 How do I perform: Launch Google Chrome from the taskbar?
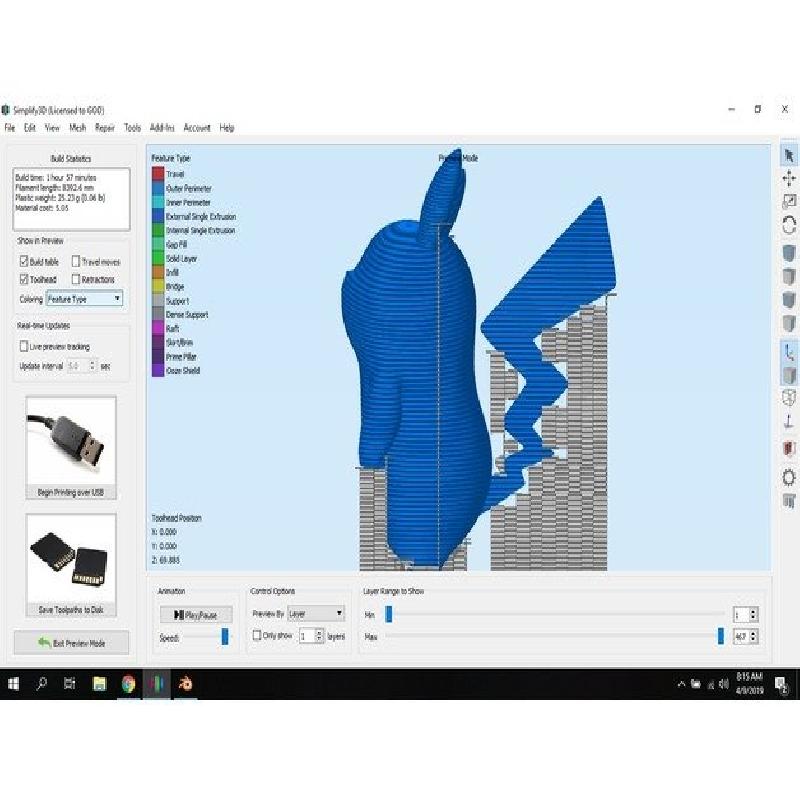128,684
